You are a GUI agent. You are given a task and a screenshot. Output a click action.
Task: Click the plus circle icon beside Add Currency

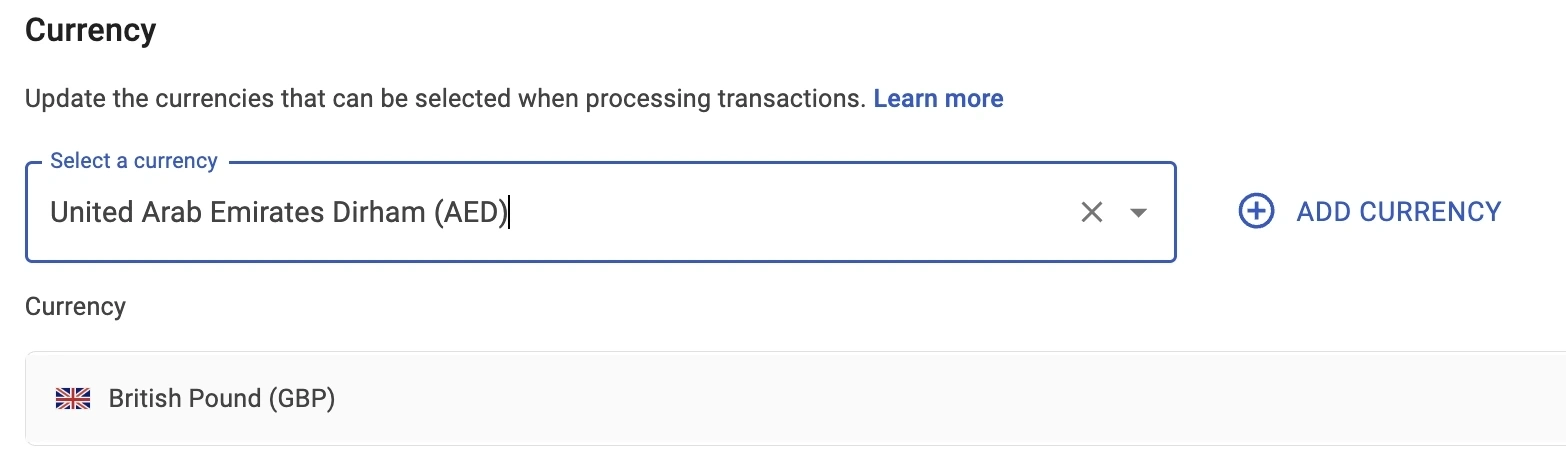[x=1256, y=212]
